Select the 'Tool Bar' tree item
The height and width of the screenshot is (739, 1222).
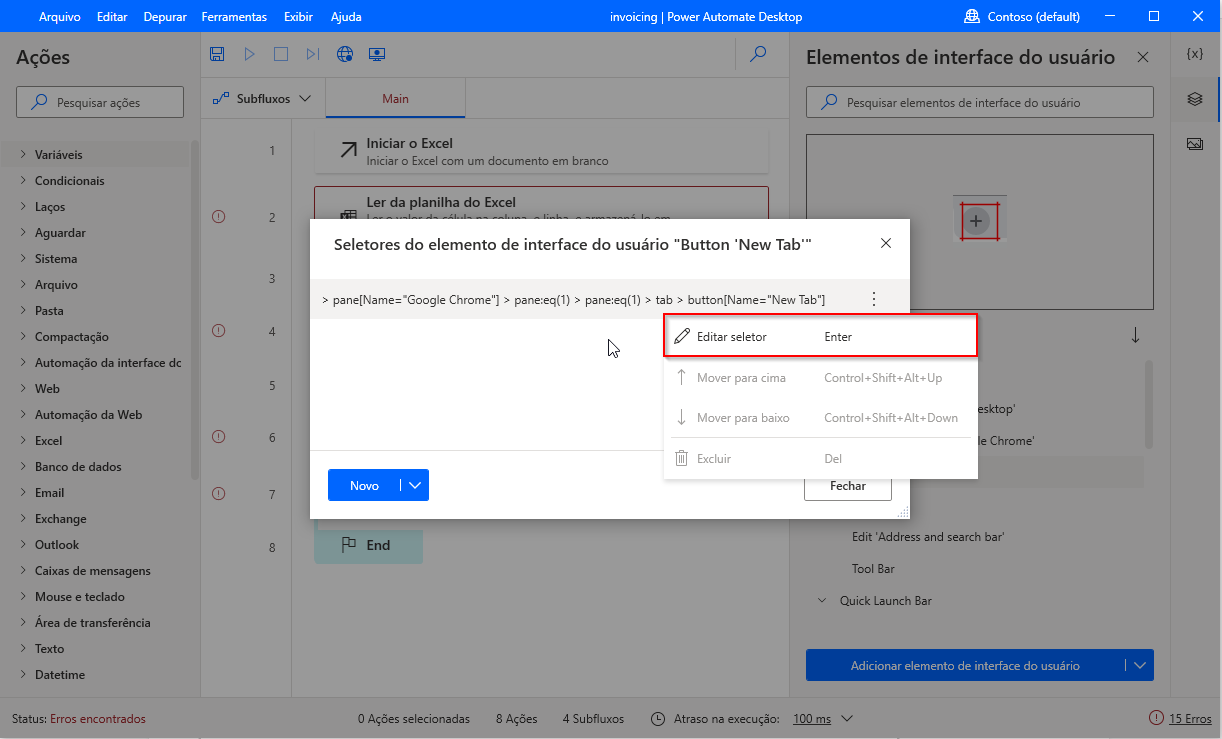coord(873,569)
